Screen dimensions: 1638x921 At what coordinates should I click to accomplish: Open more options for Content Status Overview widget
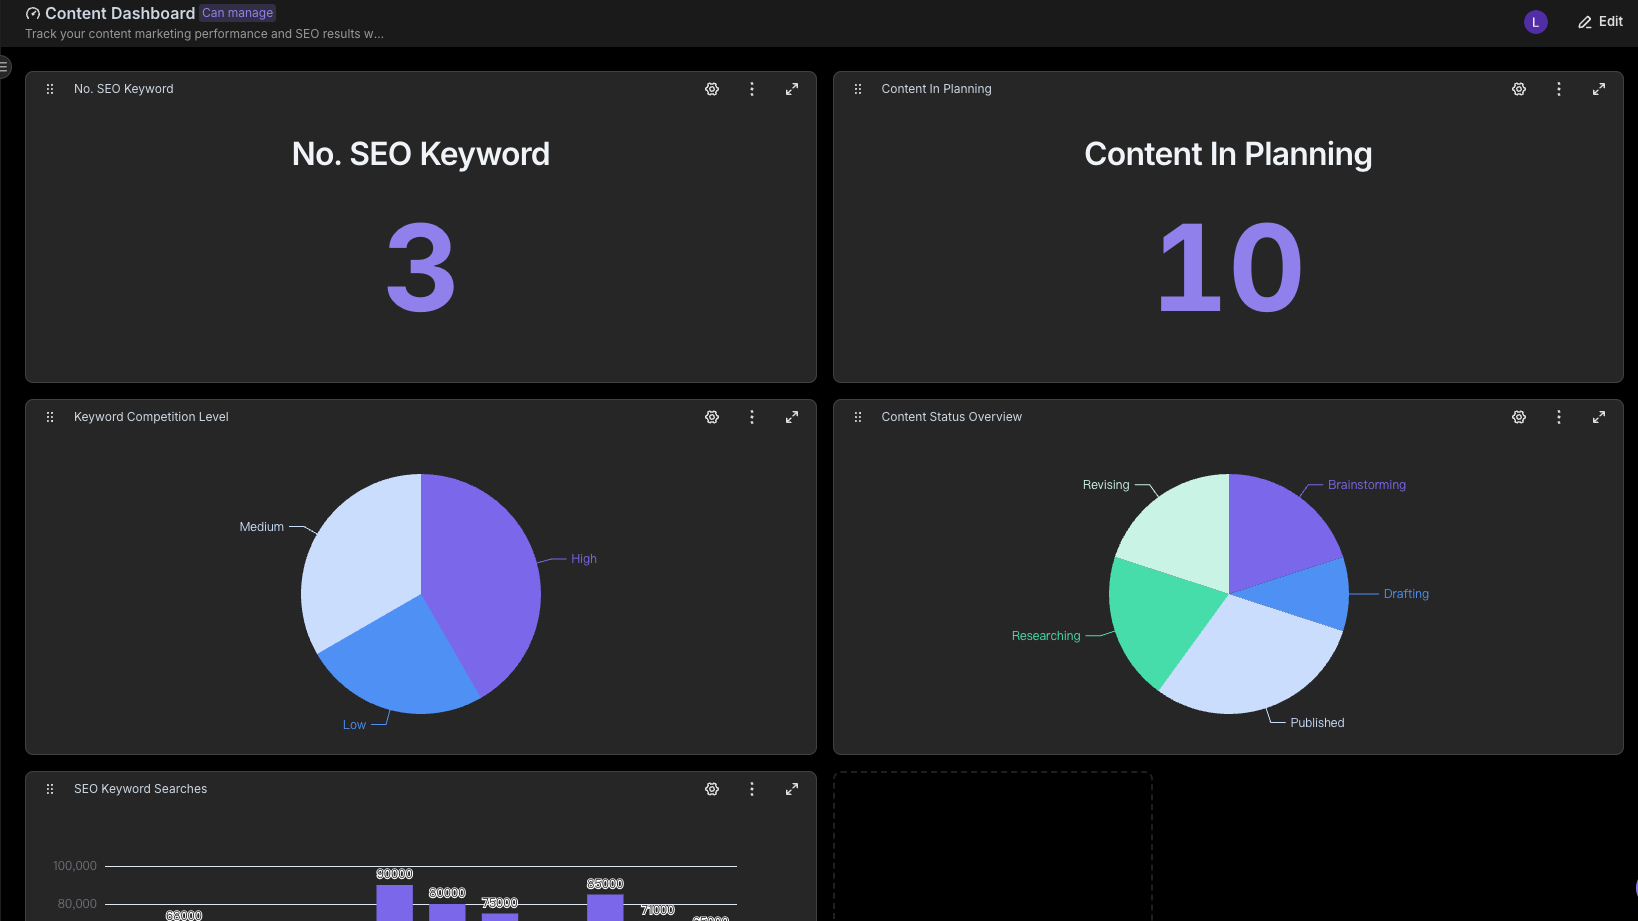(x=1559, y=417)
